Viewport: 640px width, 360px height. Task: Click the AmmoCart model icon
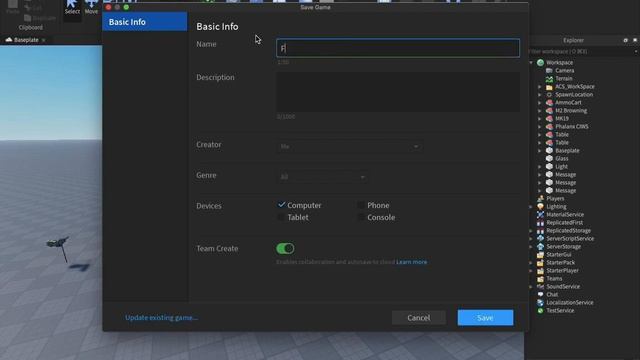coord(549,102)
